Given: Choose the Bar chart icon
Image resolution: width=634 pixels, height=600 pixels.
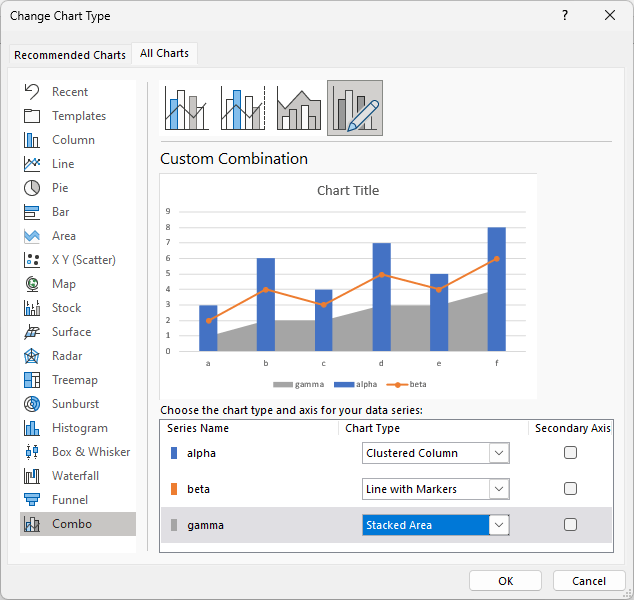Looking at the screenshot, I should pos(32,212).
